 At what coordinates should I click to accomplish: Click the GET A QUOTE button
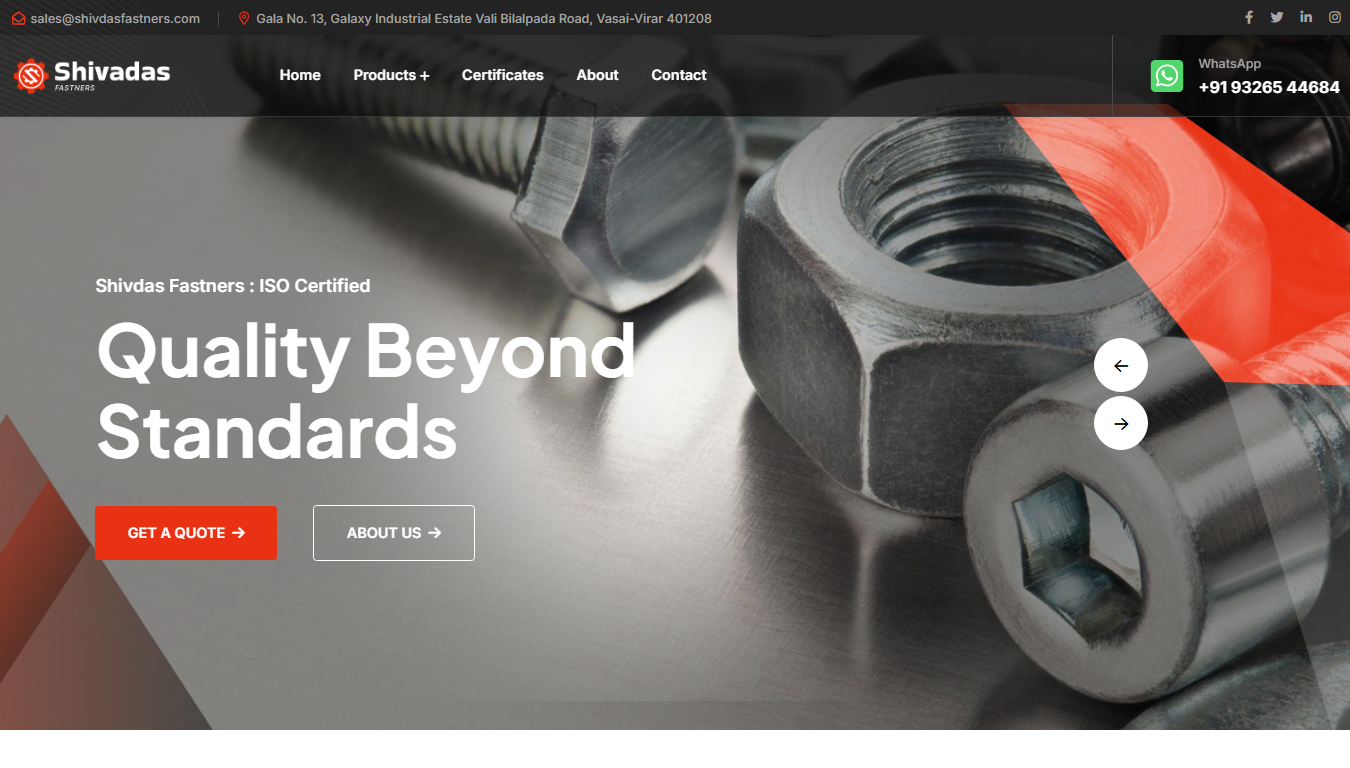click(x=186, y=533)
